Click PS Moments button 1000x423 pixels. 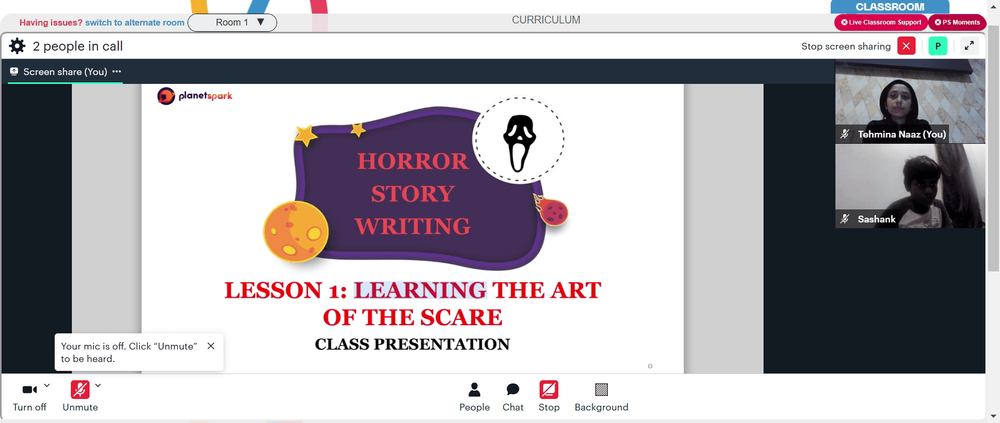tap(957, 22)
